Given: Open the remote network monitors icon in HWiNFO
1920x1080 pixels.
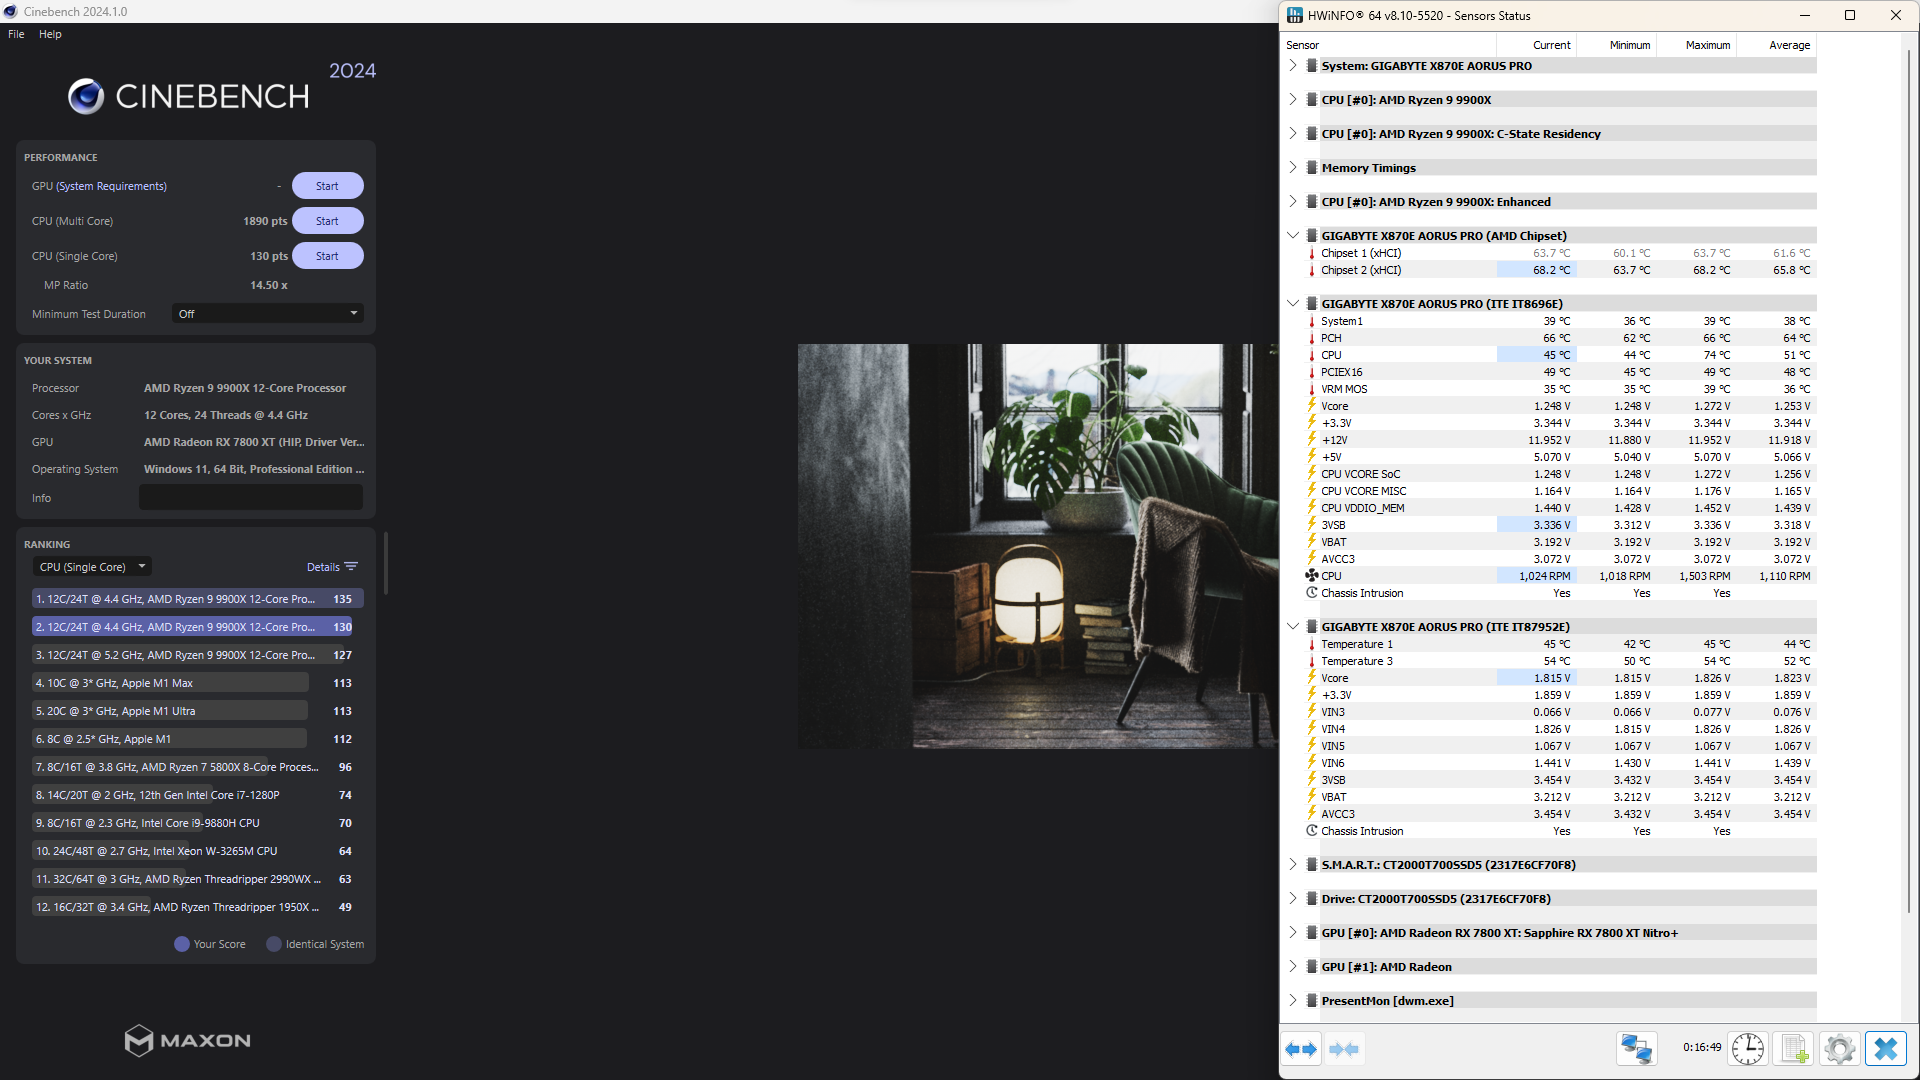Looking at the screenshot, I should pyautogui.click(x=1637, y=1049).
